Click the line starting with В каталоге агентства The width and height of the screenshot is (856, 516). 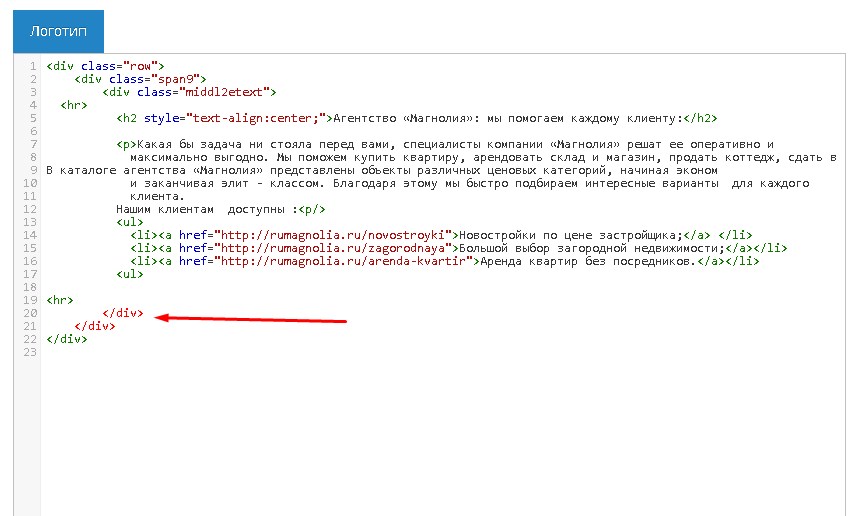click(382, 170)
